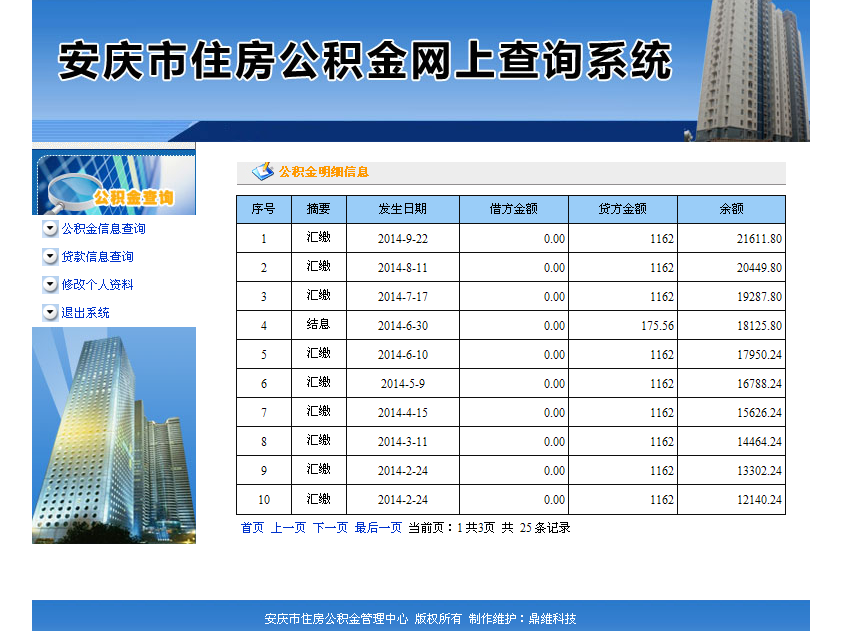Click the 公积金查询 magnifier banner image
The width and height of the screenshot is (846, 631).
point(114,182)
